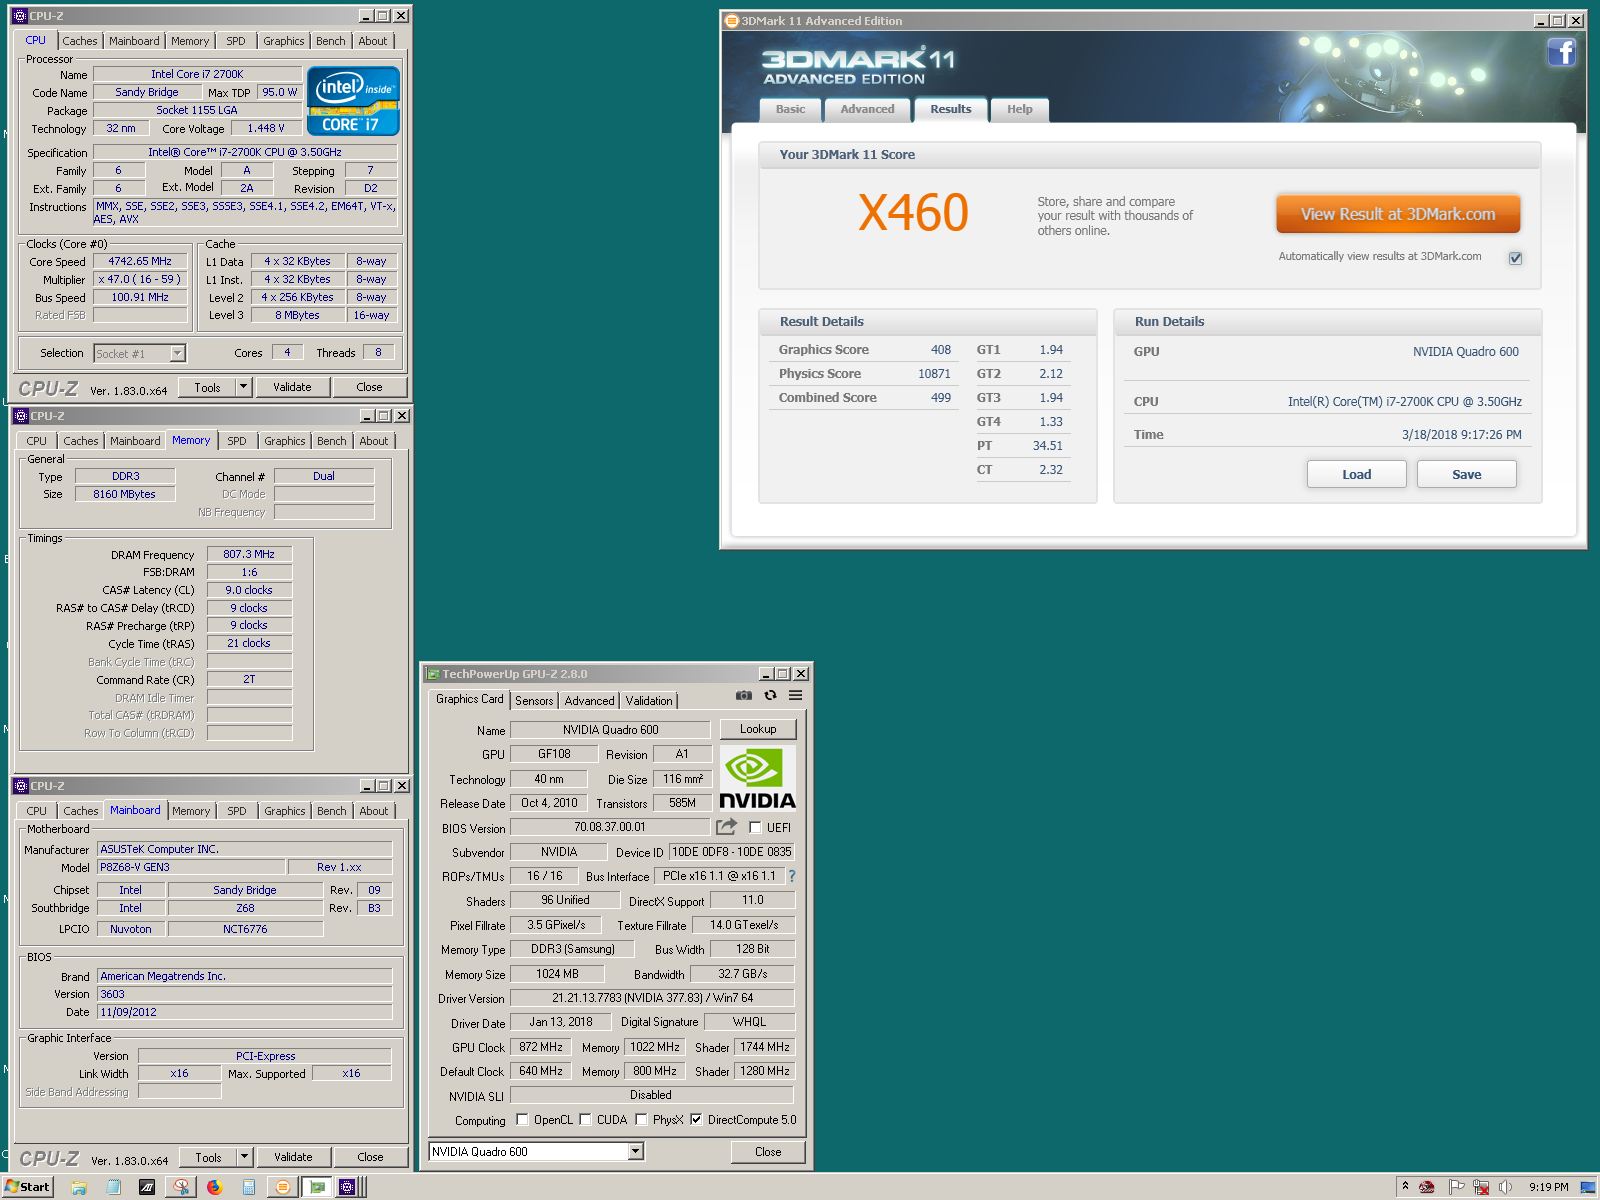Click the Graphics Score value 408
The height and width of the screenshot is (1200, 1600).
pyautogui.click(x=941, y=350)
